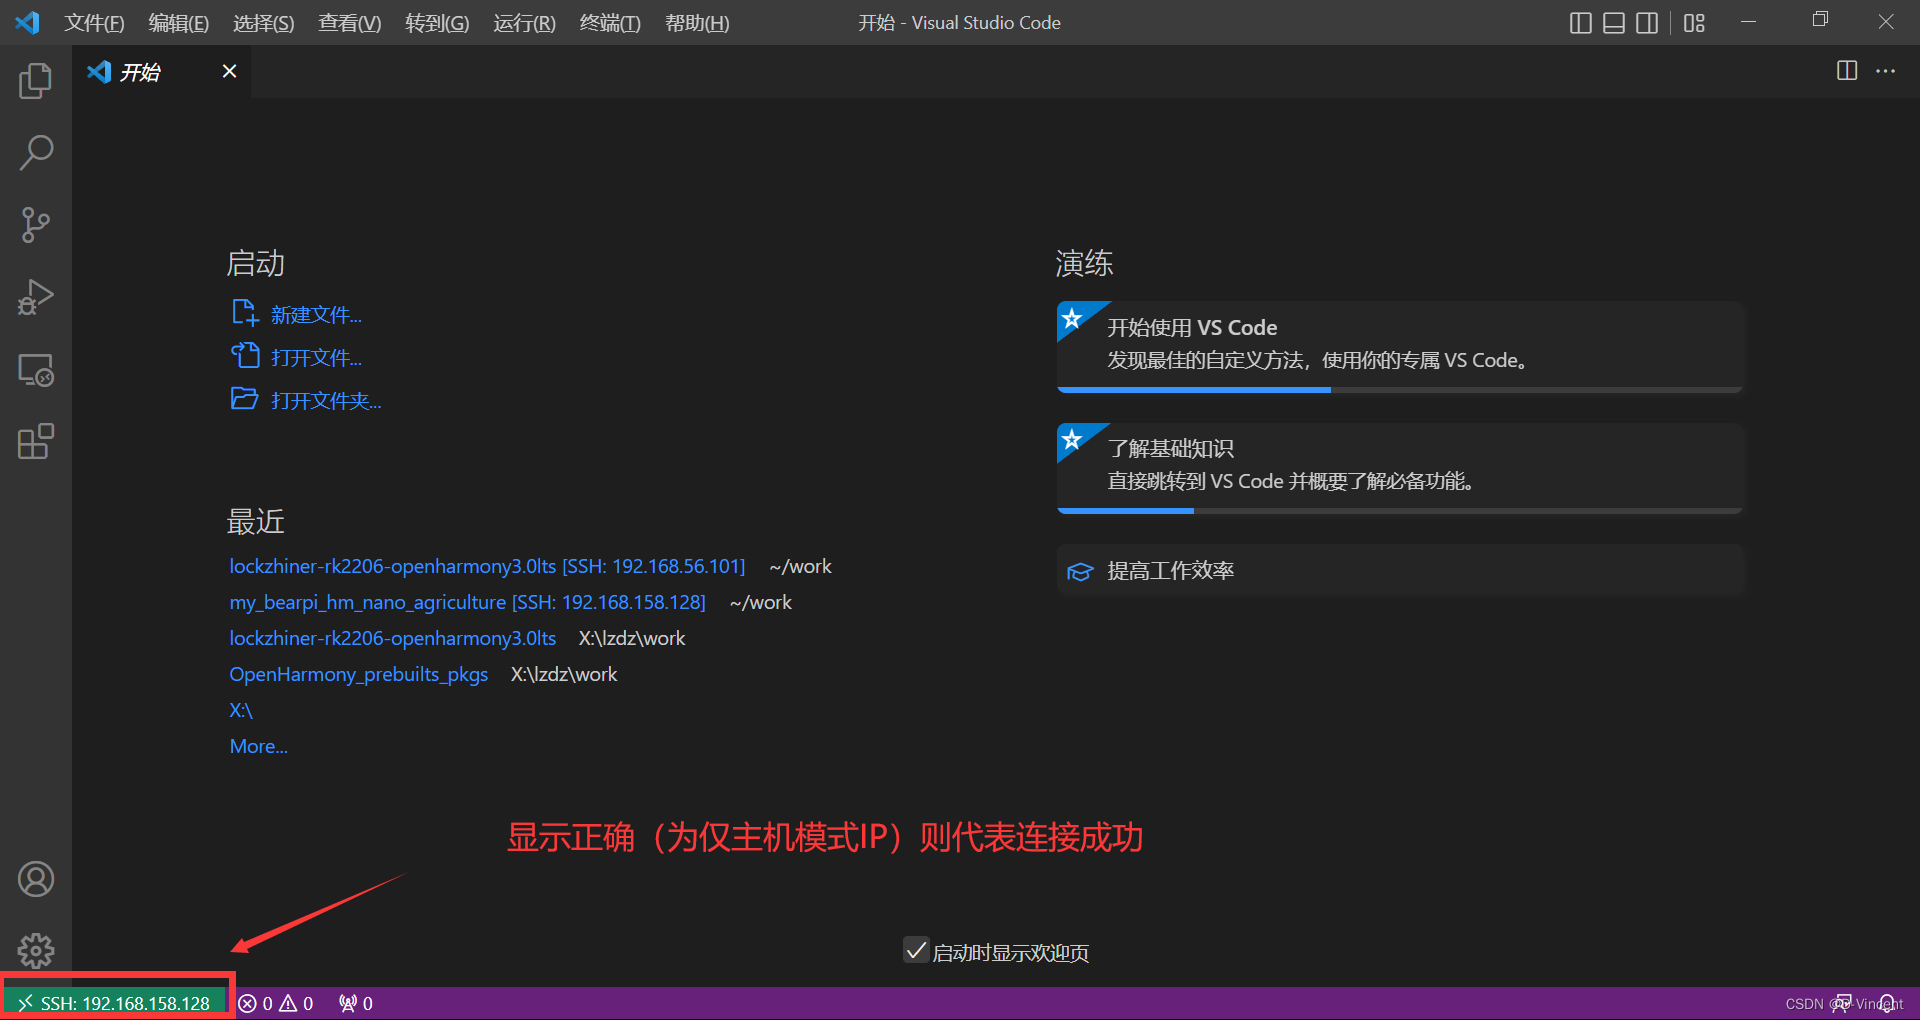
Task: Click the feedback icon in status bar
Action: click(1841, 1003)
